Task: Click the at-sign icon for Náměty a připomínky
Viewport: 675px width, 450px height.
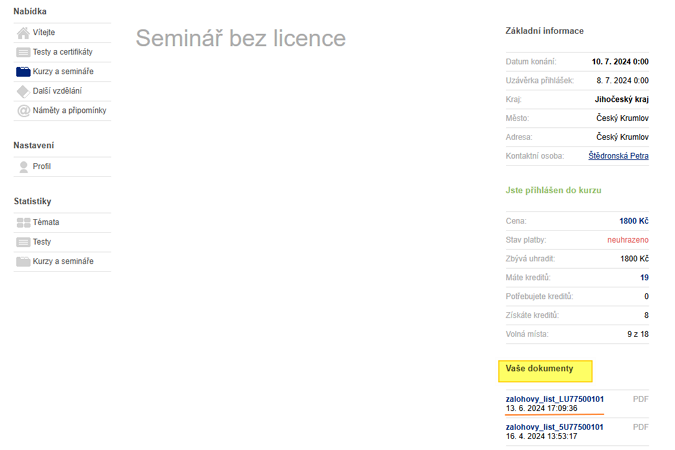Action: 24,111
